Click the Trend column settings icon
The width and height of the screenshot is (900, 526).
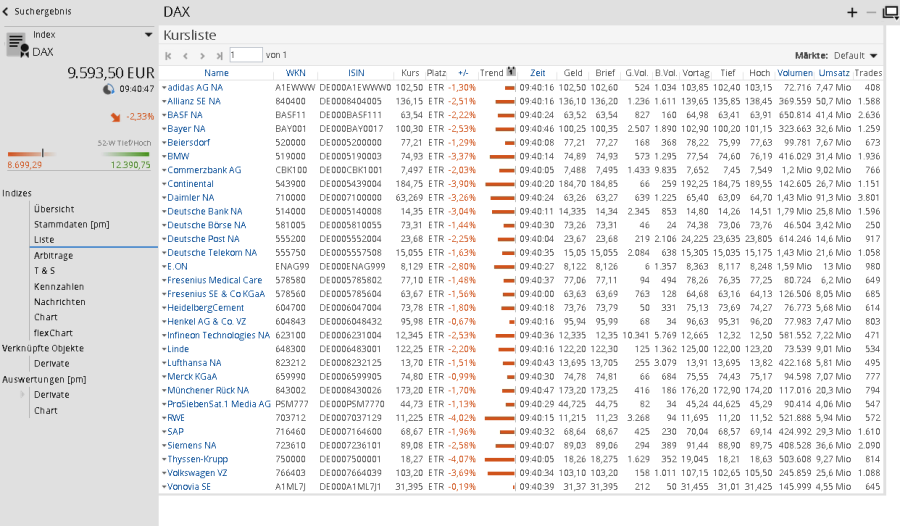click(512, 72)
